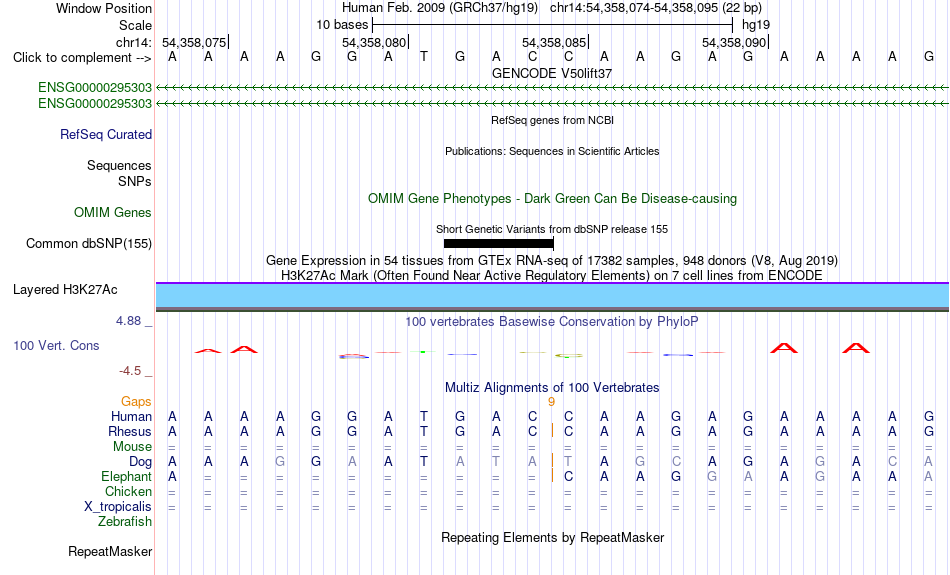Select the first ENSG00000295303 gene label
Screen dimensions: 950x575
coord(95,88)
